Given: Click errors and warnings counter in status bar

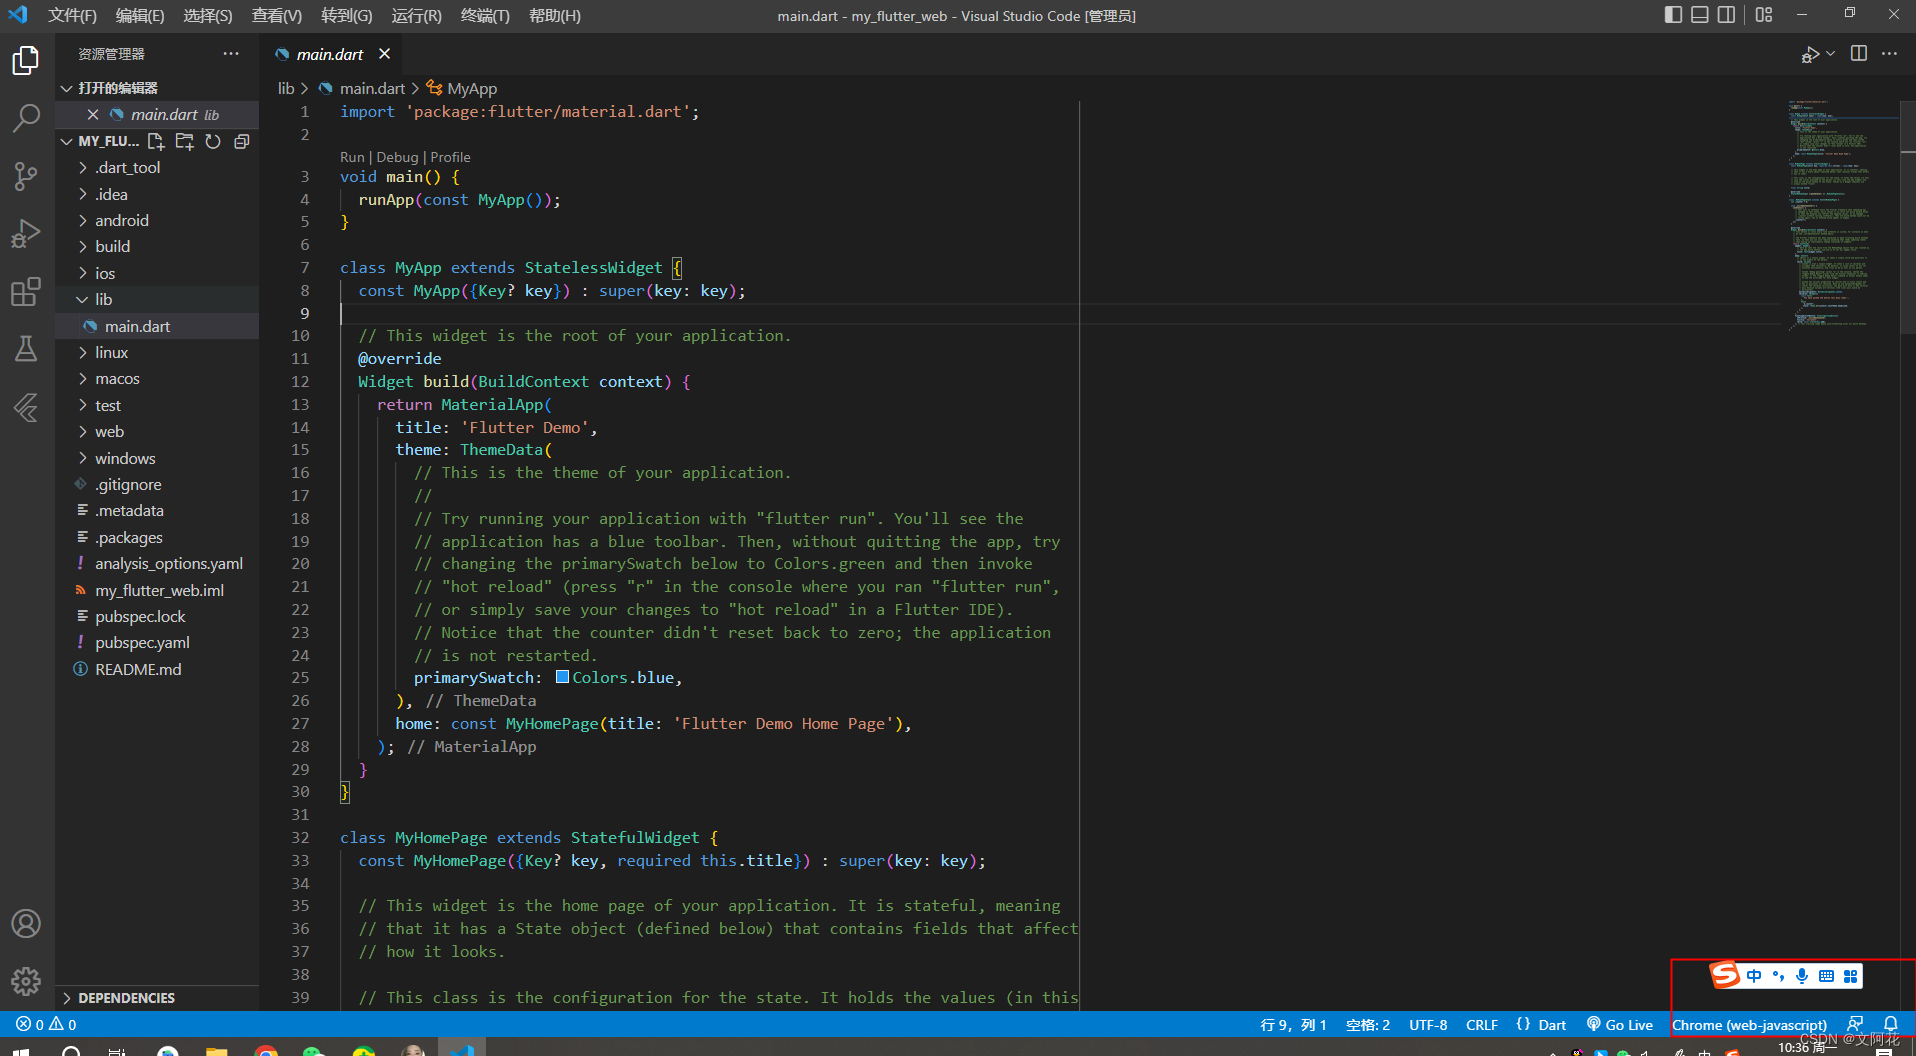Looking at the screenshot, I should [x=46, y=1024].
